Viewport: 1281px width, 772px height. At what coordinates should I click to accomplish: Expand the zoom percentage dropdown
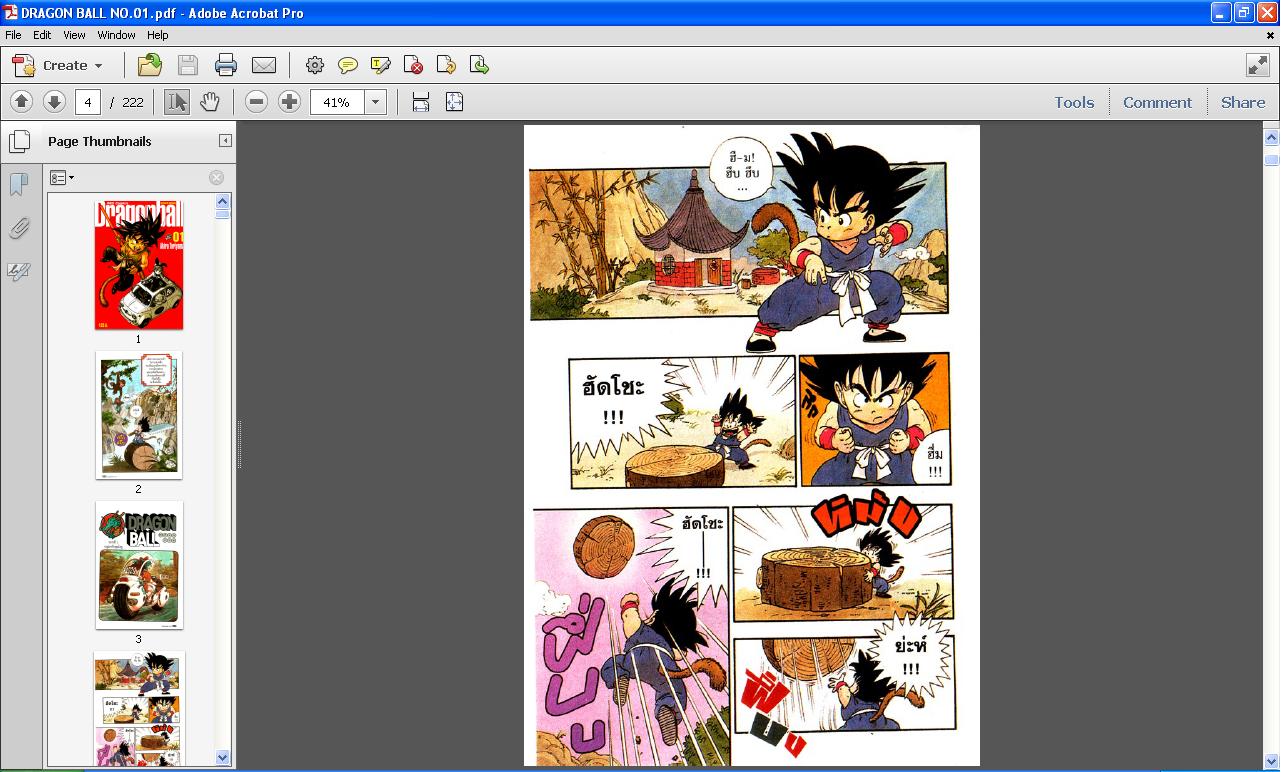pyautogui.click(x=375, y=101)
